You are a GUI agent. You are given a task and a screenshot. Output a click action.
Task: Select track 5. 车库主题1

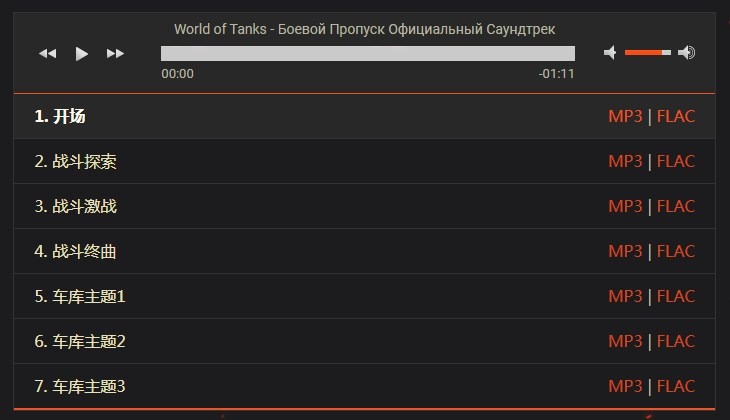tap(80, 296)
